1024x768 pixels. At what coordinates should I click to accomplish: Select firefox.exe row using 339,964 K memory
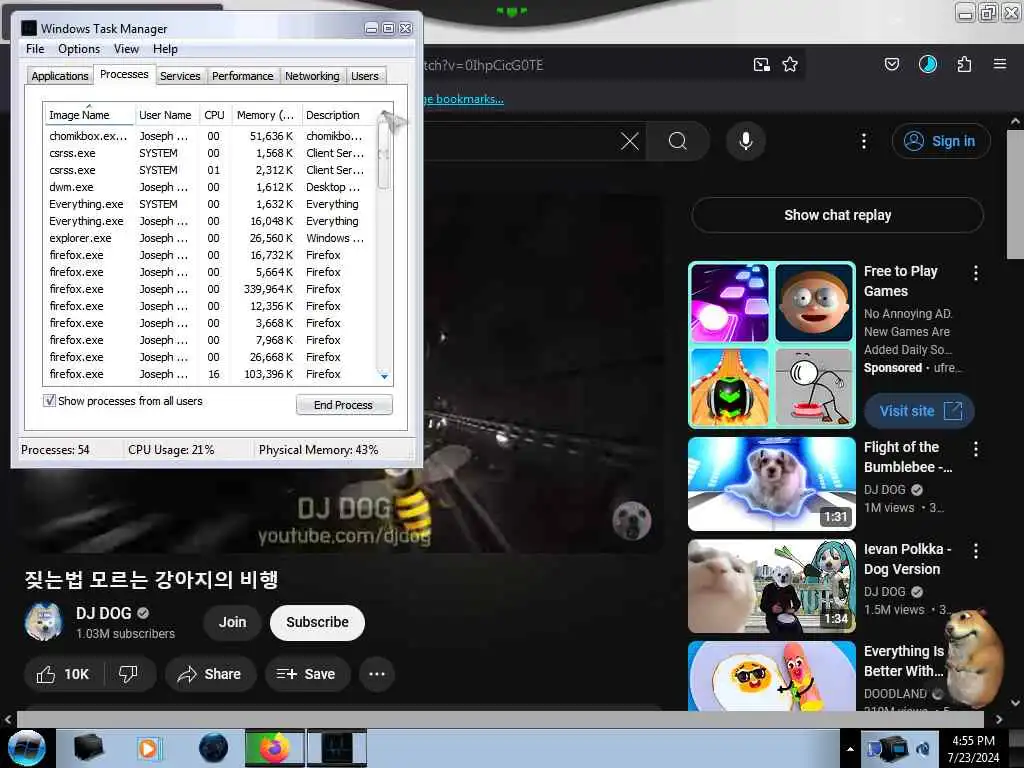208,289
